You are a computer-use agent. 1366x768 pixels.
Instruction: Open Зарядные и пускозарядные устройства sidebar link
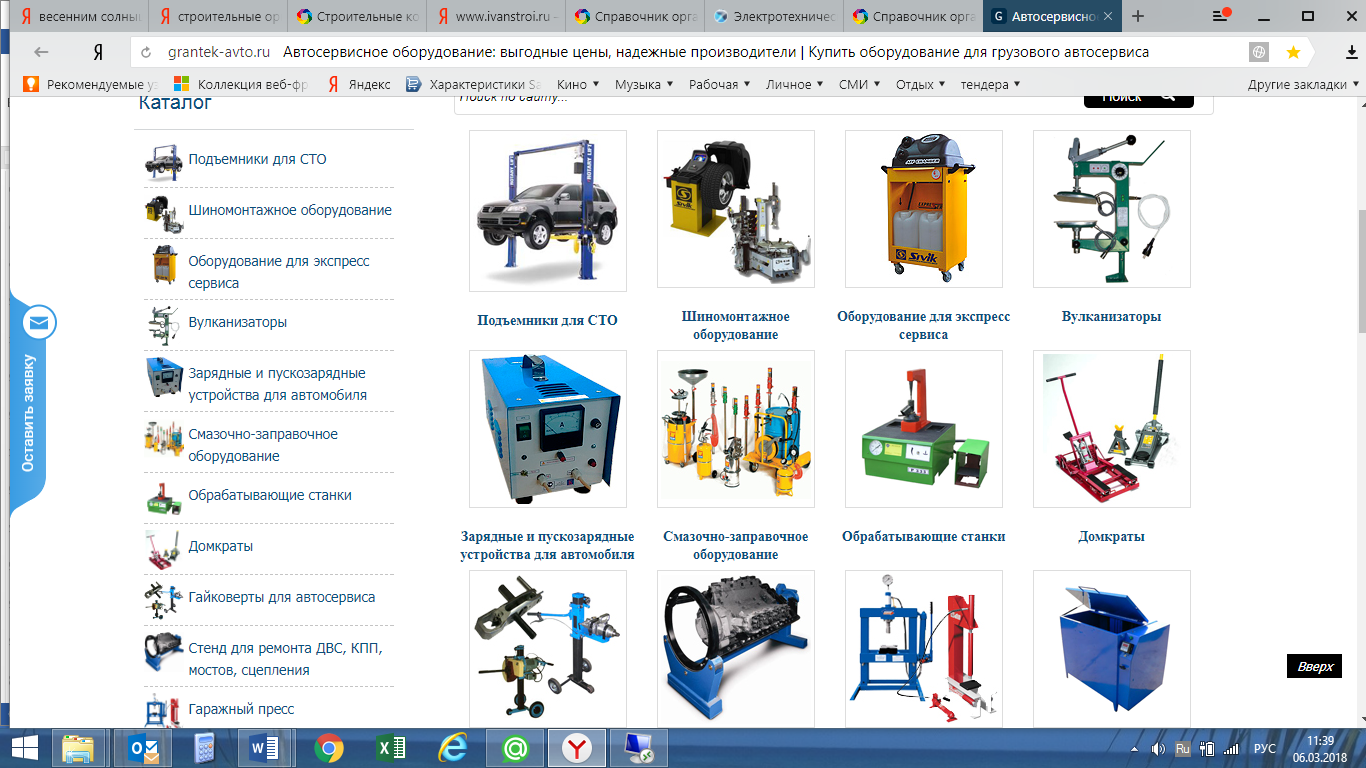tap(278, 384)
